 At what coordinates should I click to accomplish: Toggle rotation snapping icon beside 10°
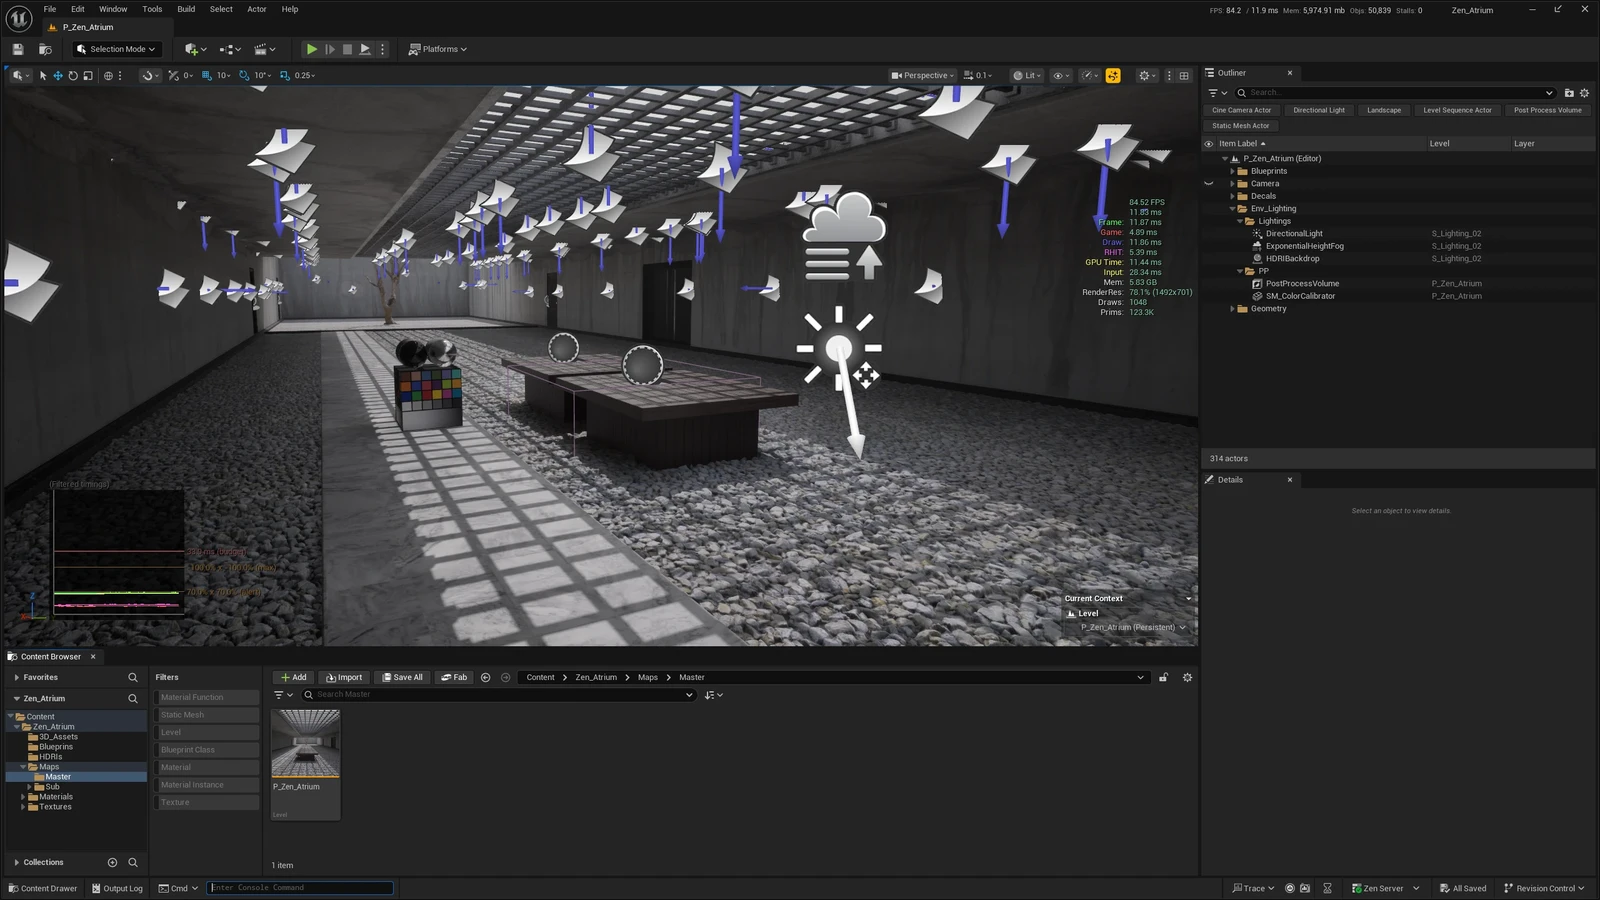pos(244,75)
